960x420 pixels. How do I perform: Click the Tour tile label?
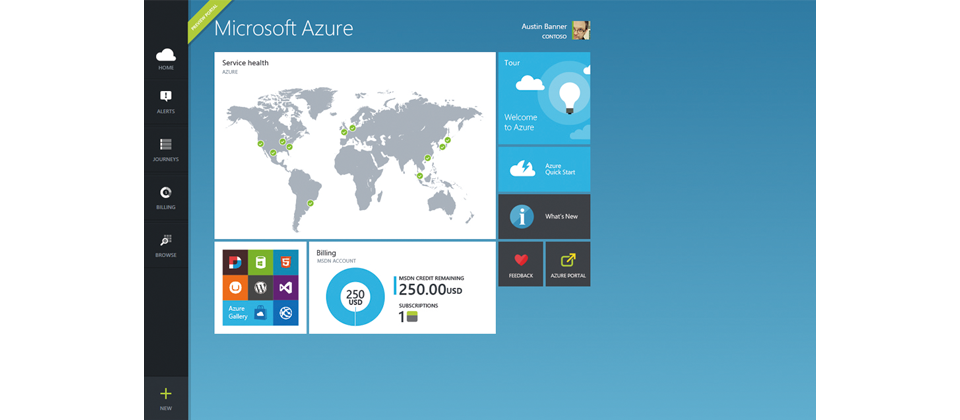pyautogui.click(x=512, y=62)
